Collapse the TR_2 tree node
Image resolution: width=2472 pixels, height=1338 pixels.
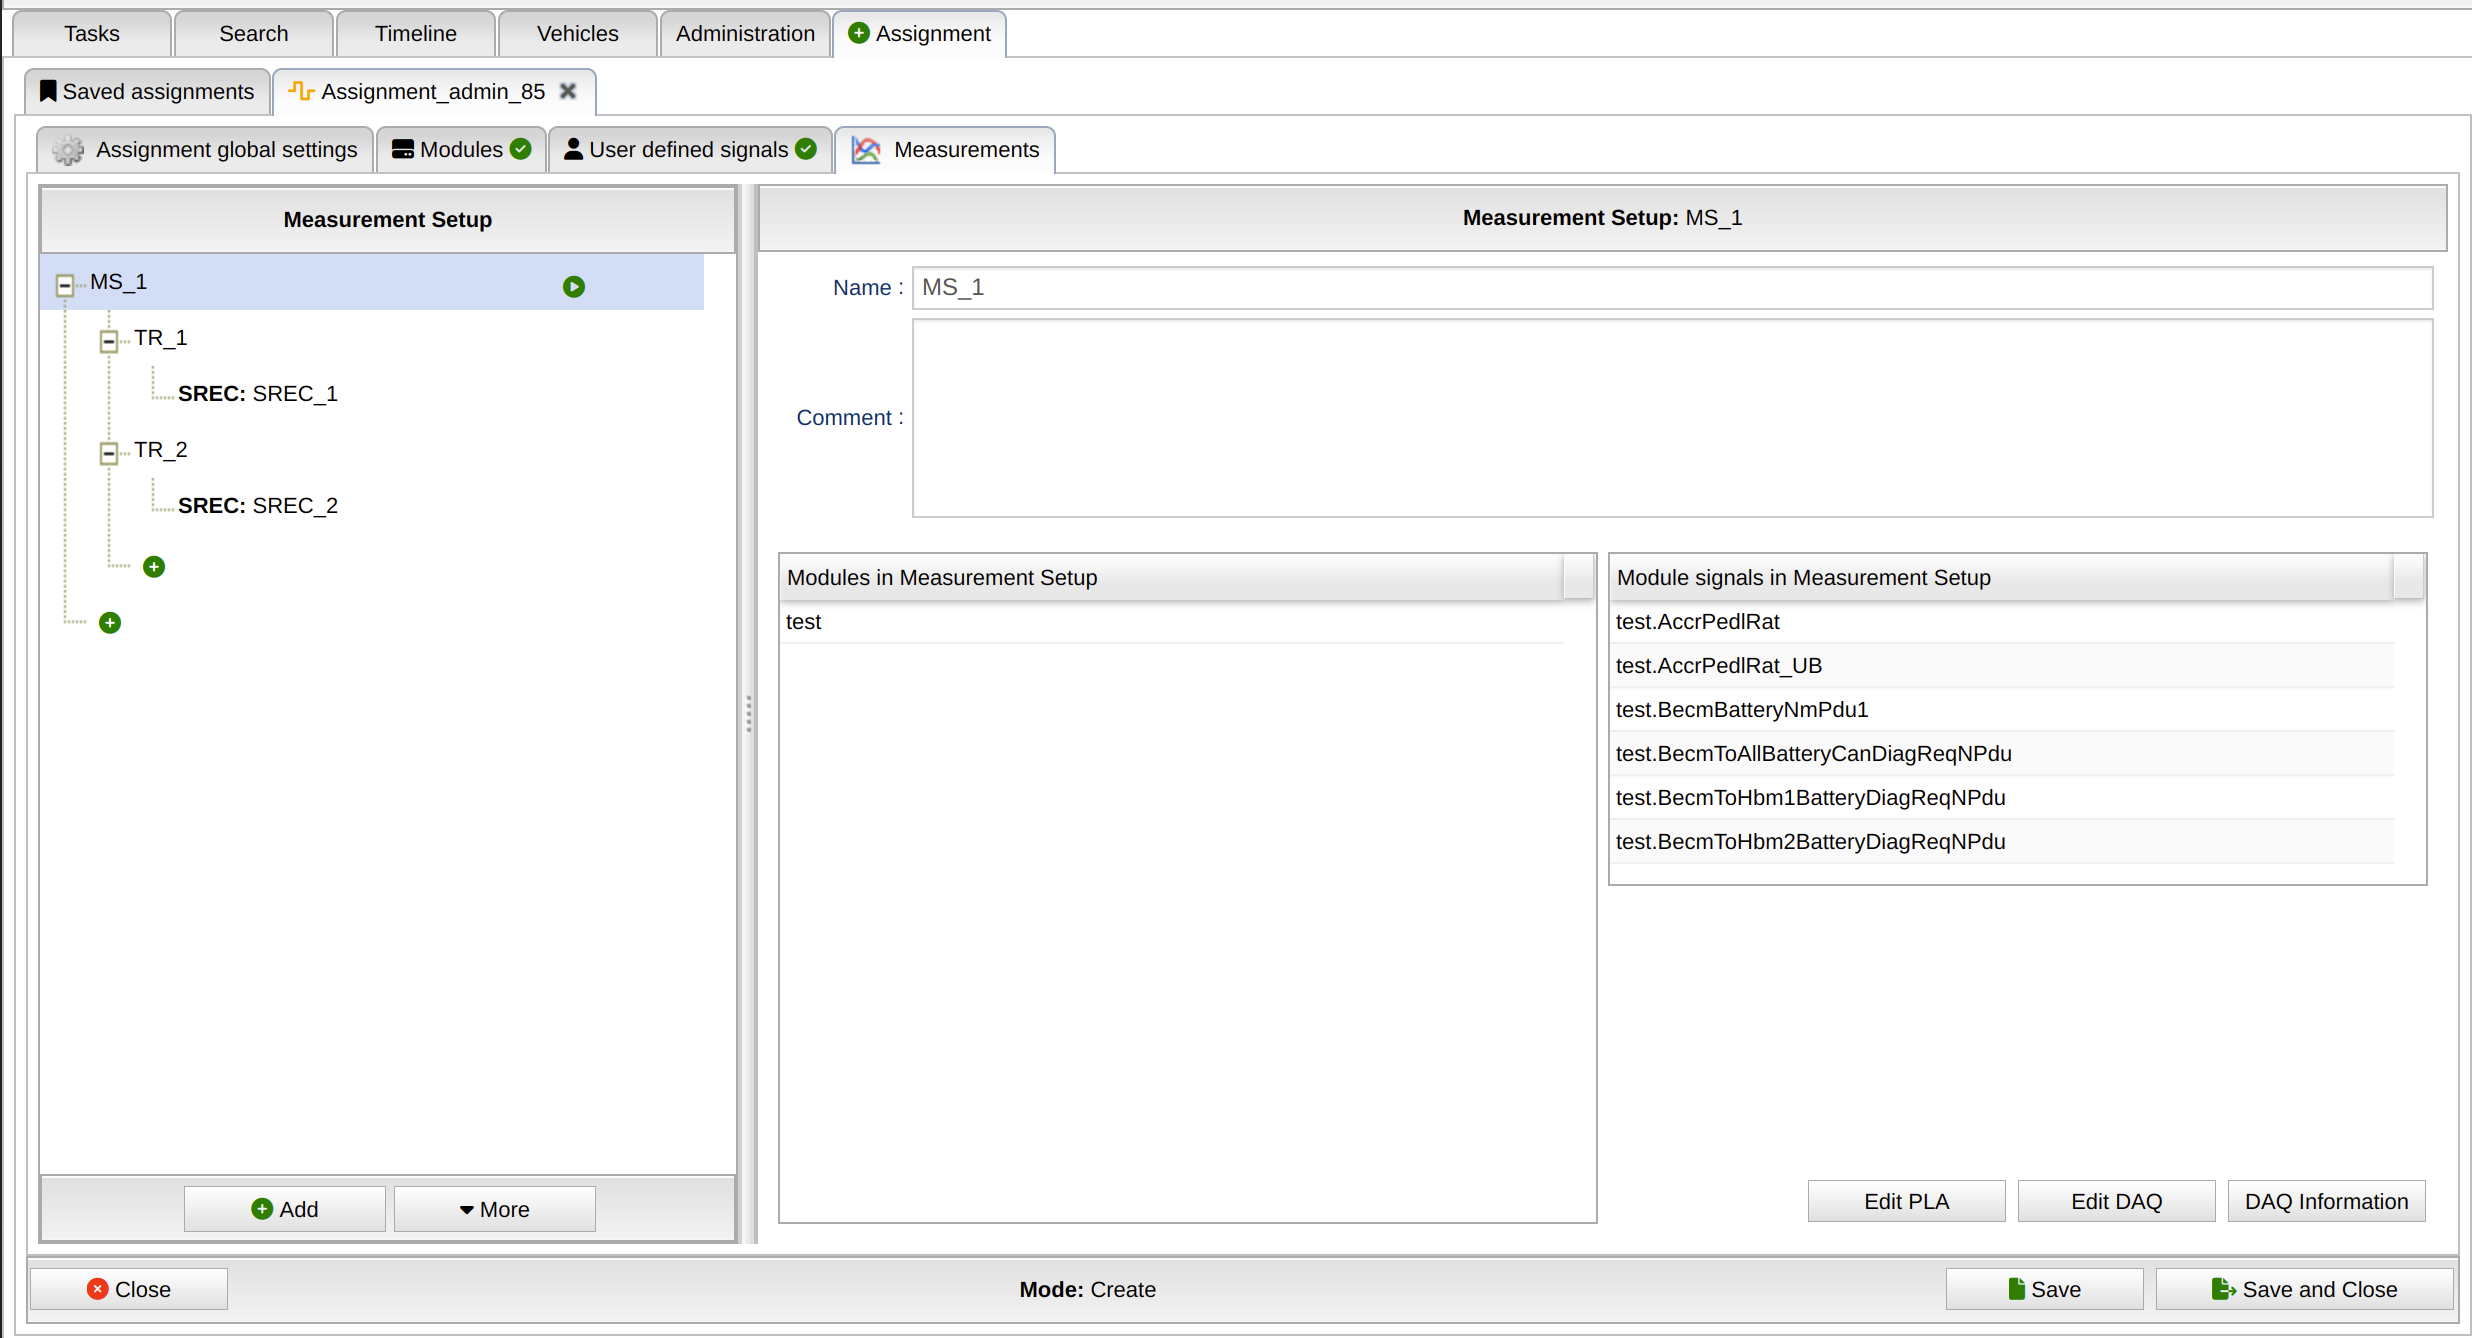109,454
